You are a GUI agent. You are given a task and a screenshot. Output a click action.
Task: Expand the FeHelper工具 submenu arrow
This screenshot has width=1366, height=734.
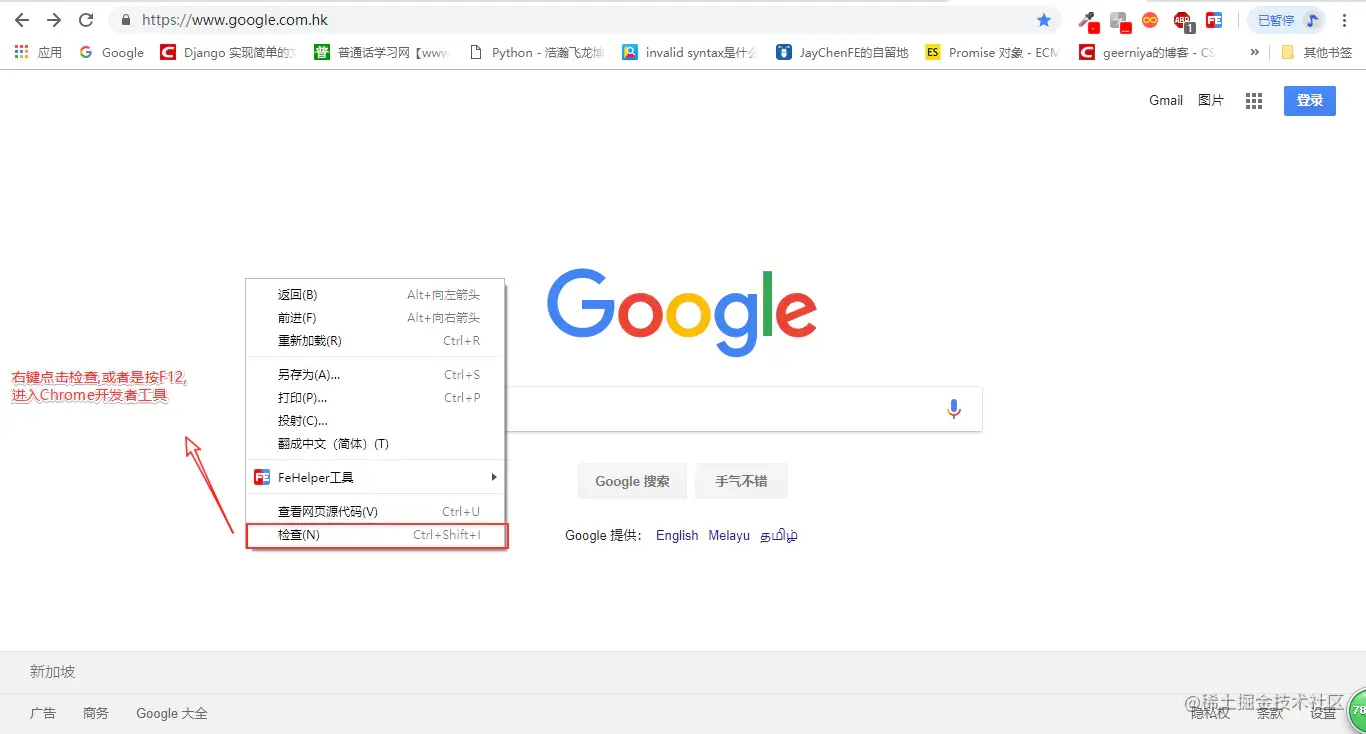click(494, 478)
